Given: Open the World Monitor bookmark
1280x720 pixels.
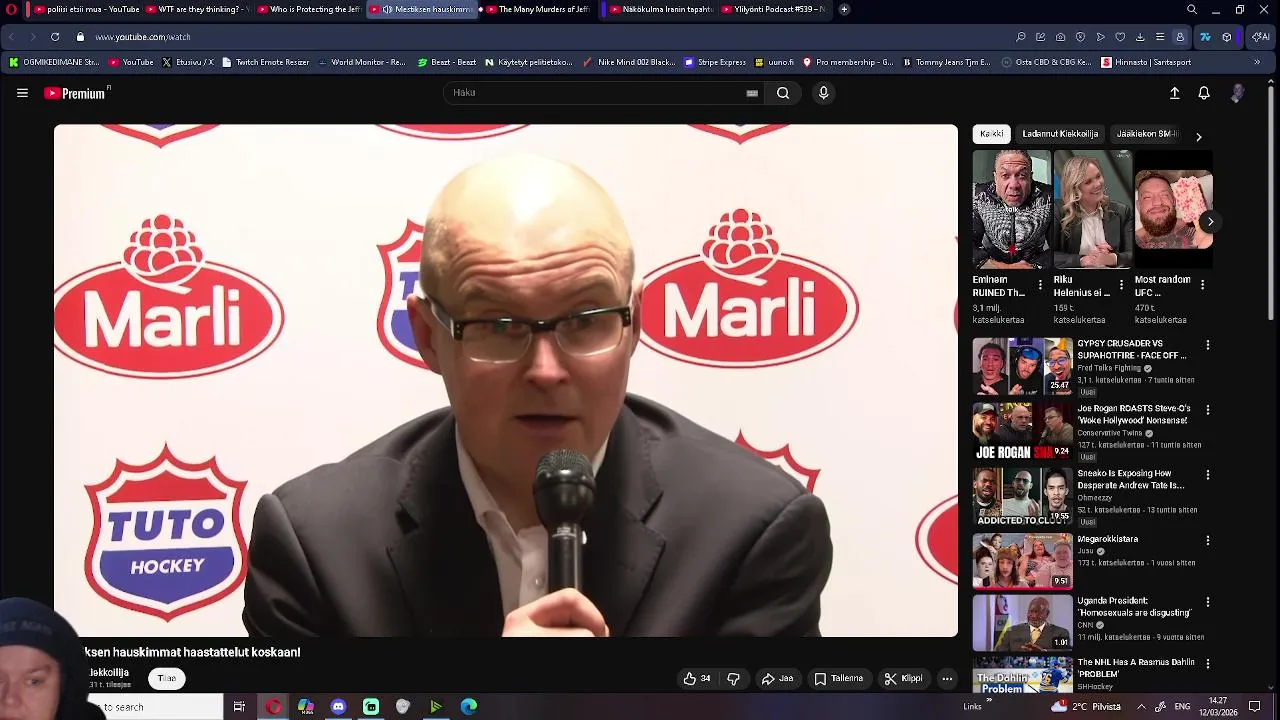Looking at the screenshot, I should click(x=361, y=62).
